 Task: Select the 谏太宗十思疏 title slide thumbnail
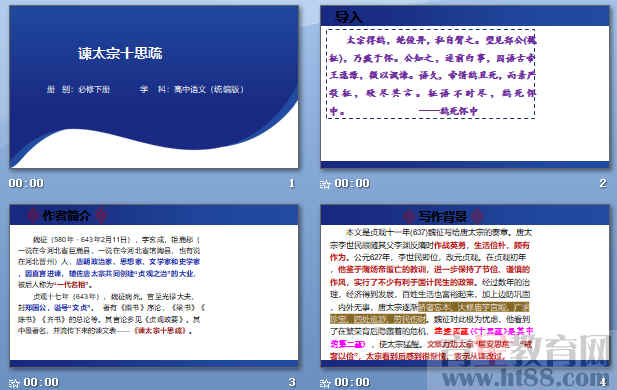tap(154, 87)
